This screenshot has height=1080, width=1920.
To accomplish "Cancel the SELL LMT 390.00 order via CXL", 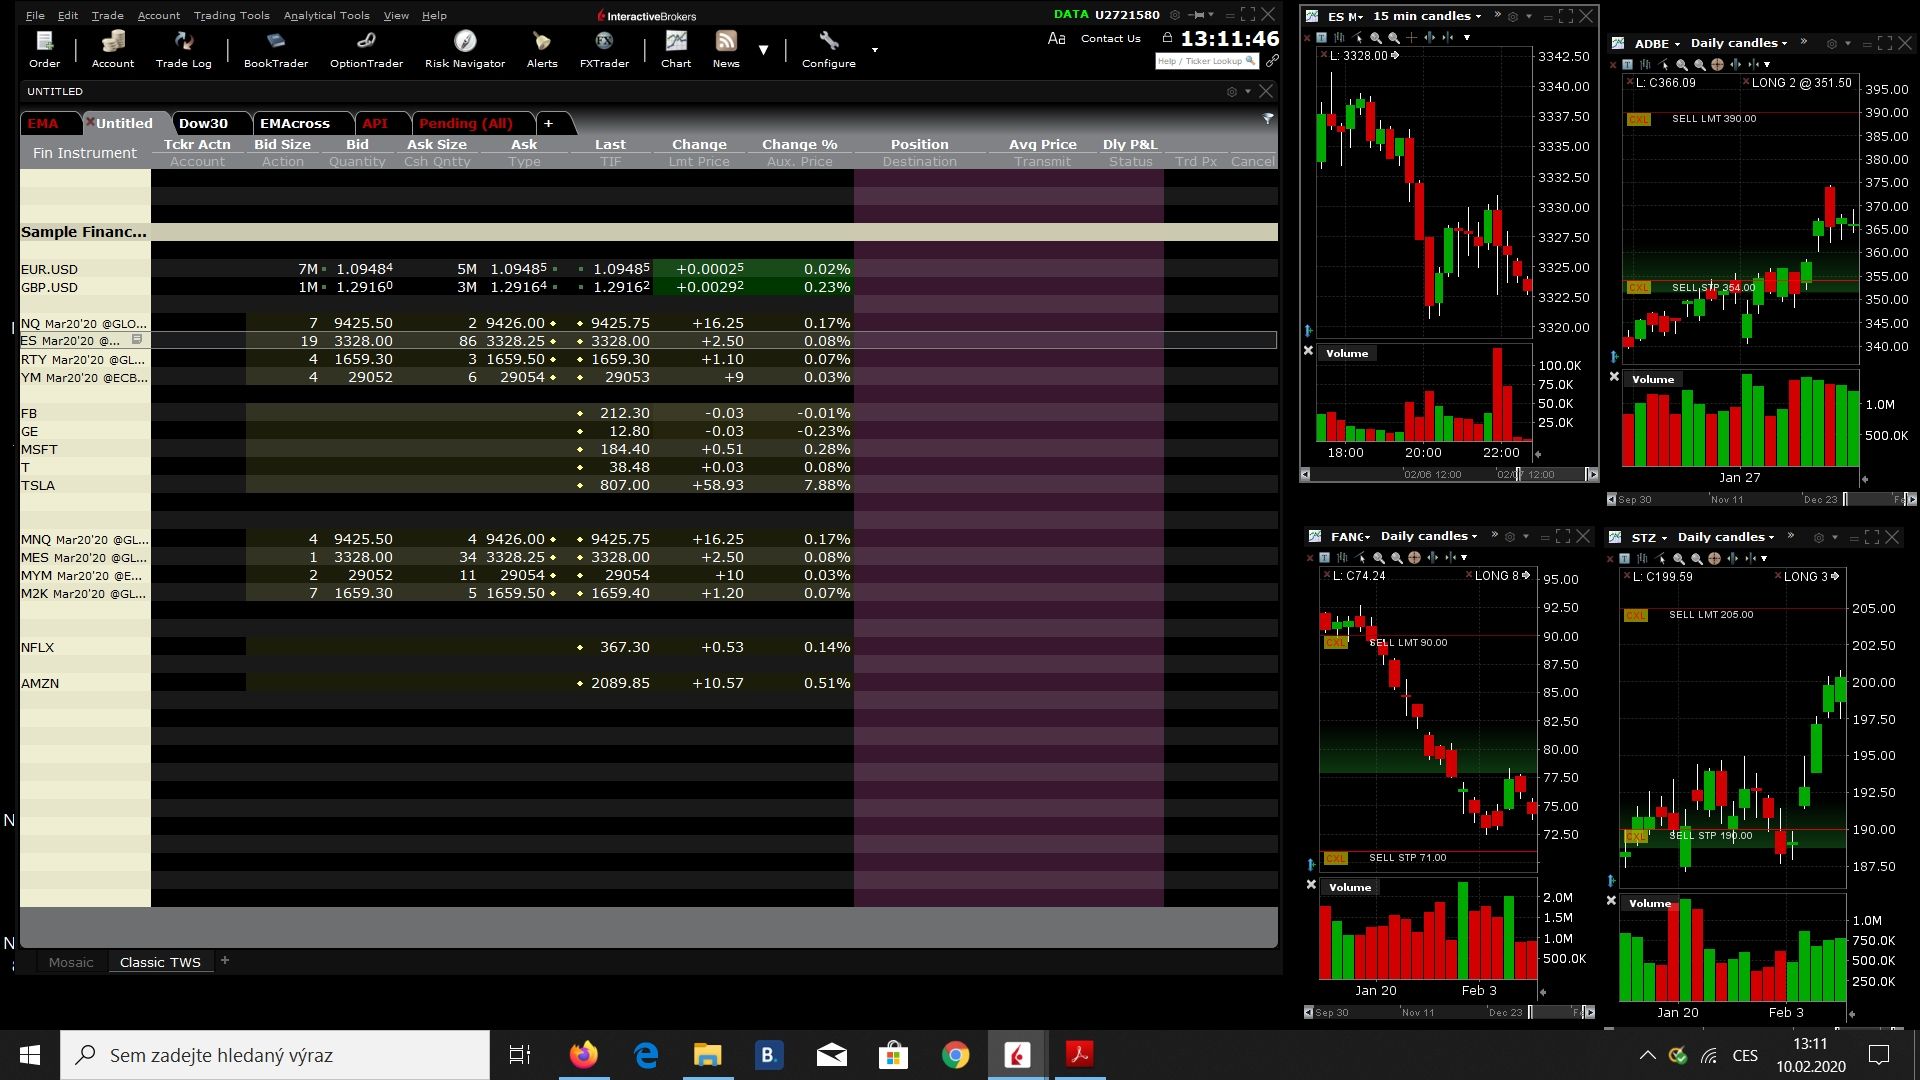I will click(x=1638, y=119).
